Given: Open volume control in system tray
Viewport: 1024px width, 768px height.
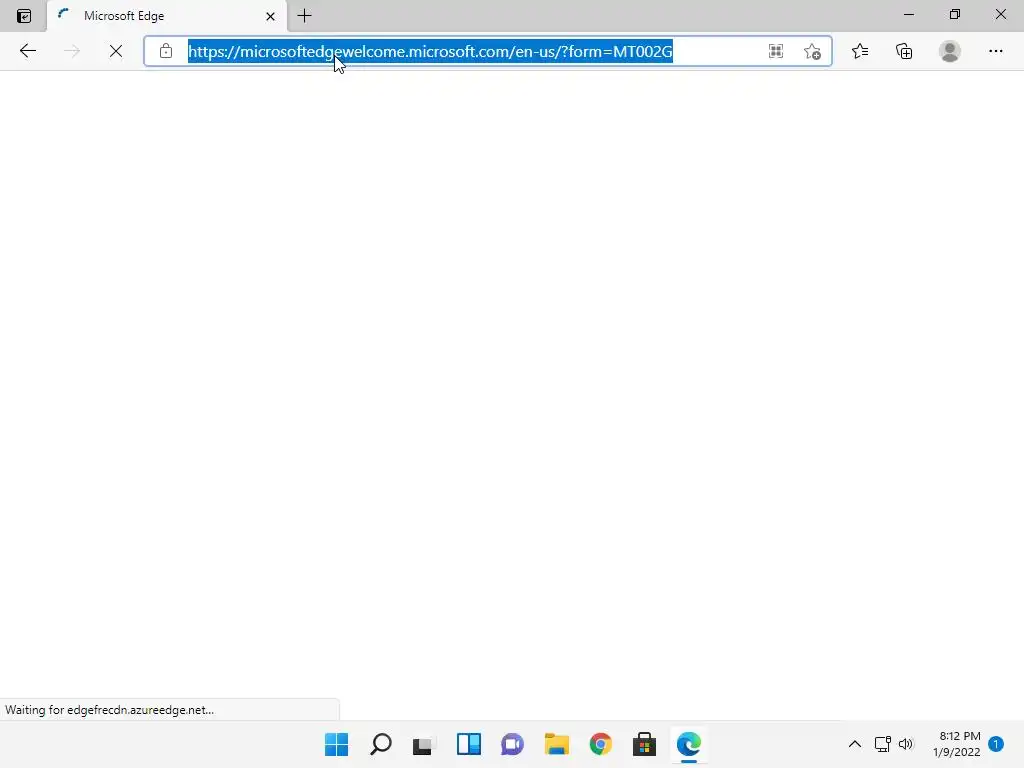Looking at the screenshot, I should point(906,744).
